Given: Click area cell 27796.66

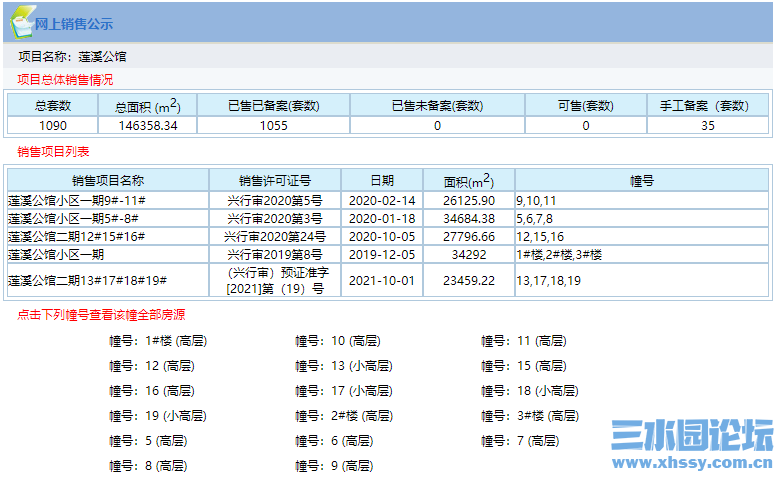Looking at the screenshot, I should coord(469,237).
